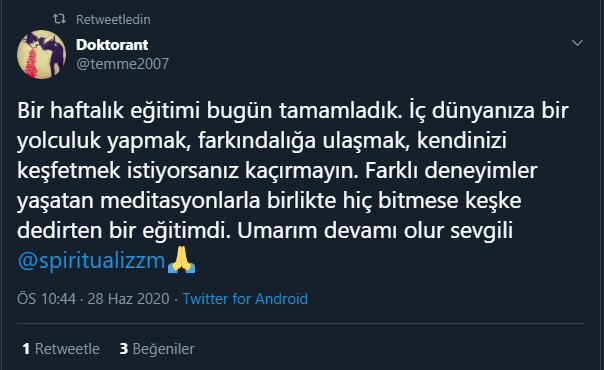
Task: View the 1 Retweetle list
Action: (61, 349)
